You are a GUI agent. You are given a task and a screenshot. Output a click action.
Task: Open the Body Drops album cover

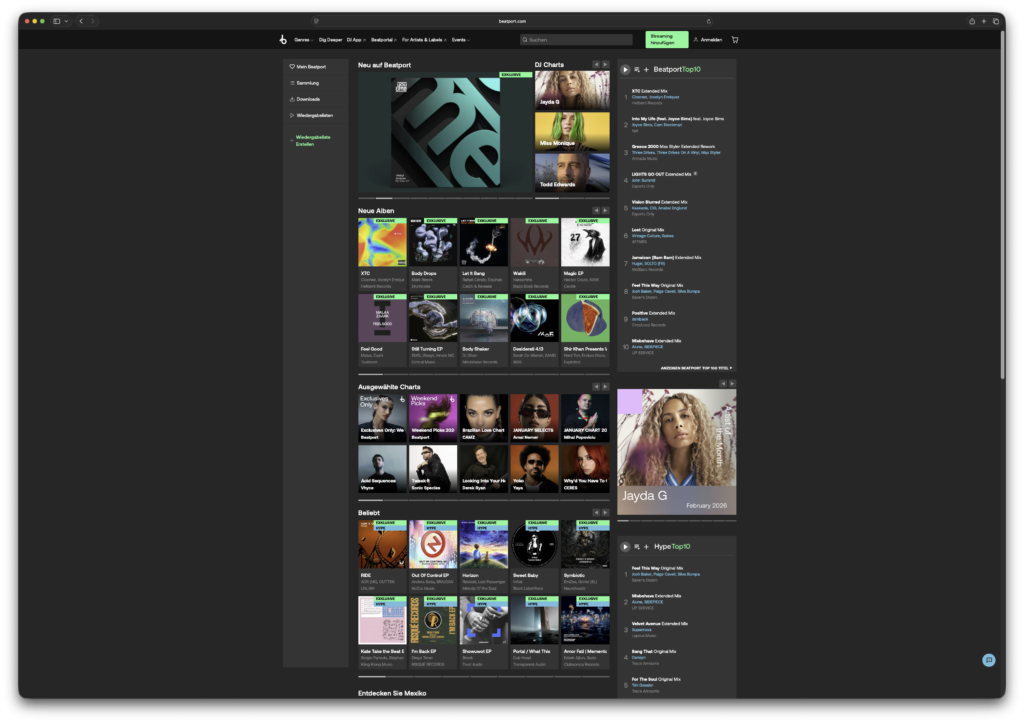click(433, 242)
